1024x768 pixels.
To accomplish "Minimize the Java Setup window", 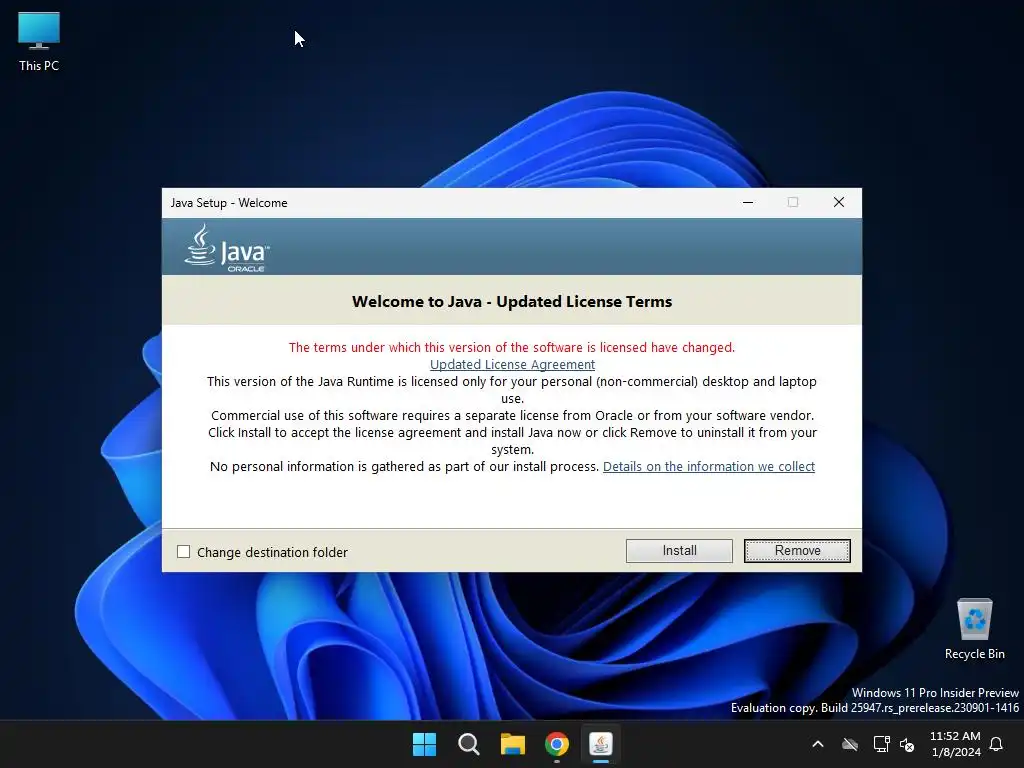I will pyautogui.click(x=748, y=202).
